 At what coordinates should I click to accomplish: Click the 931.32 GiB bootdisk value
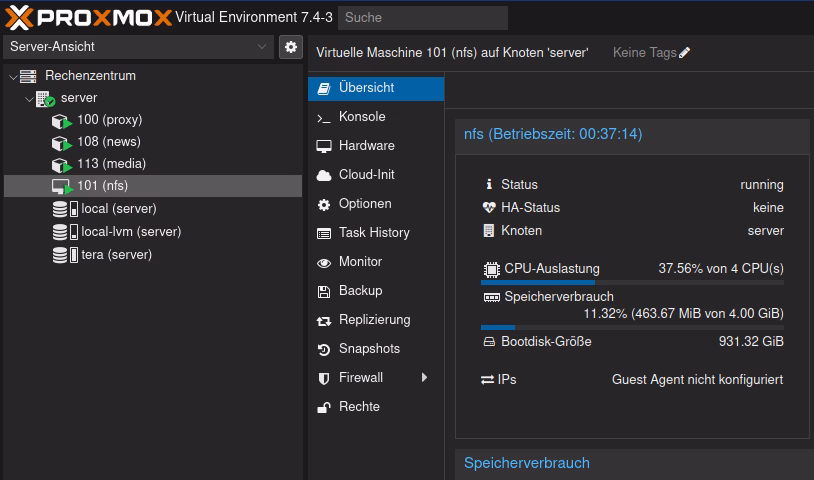751,341
